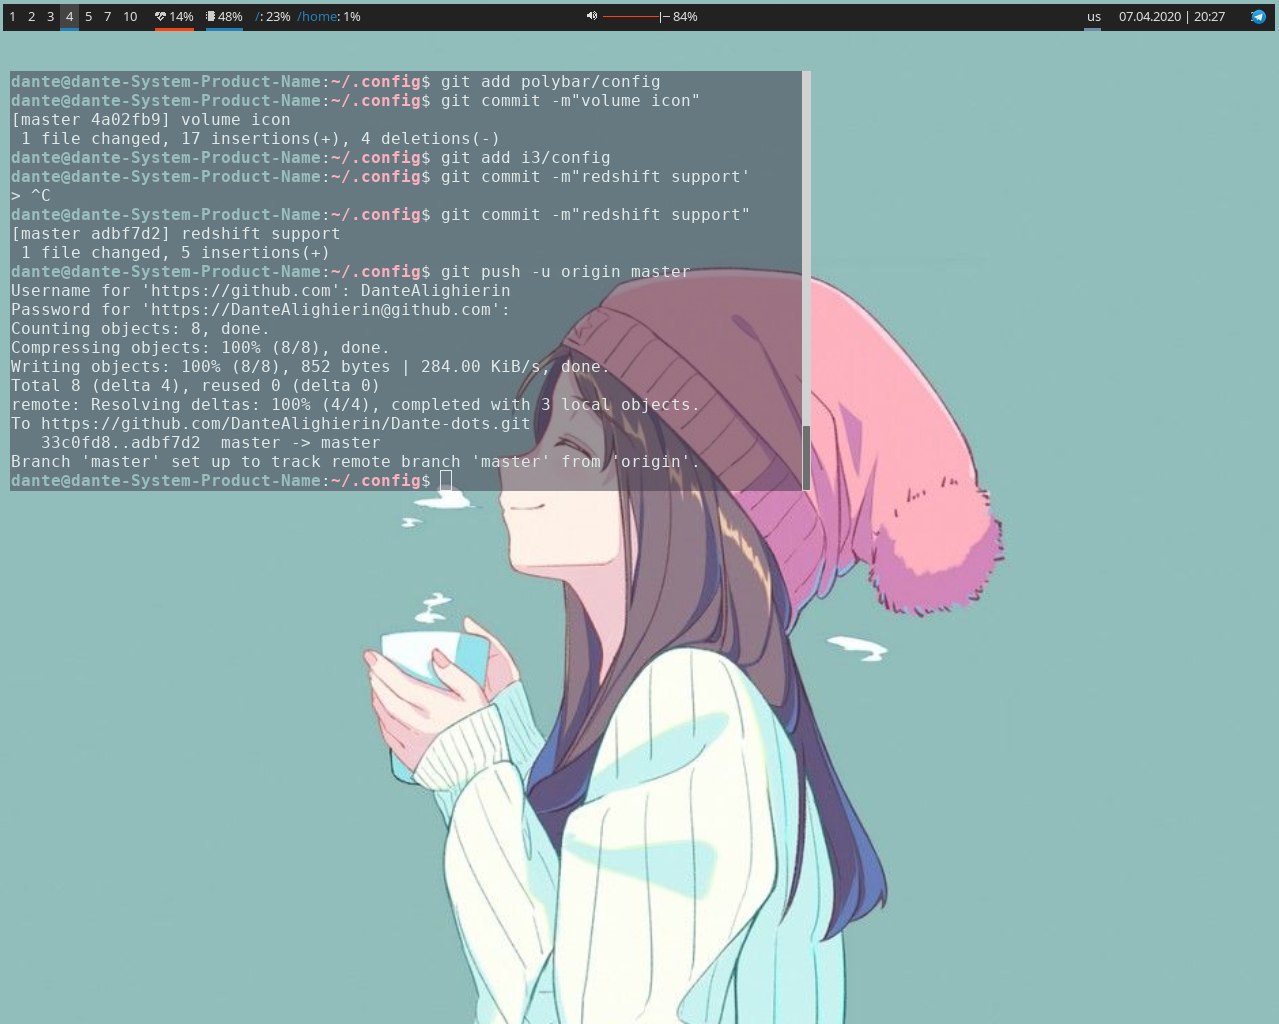Viewport: 1279px width, 1024px height.
Task: Switch to workspace 7
Action: (107, 17)
